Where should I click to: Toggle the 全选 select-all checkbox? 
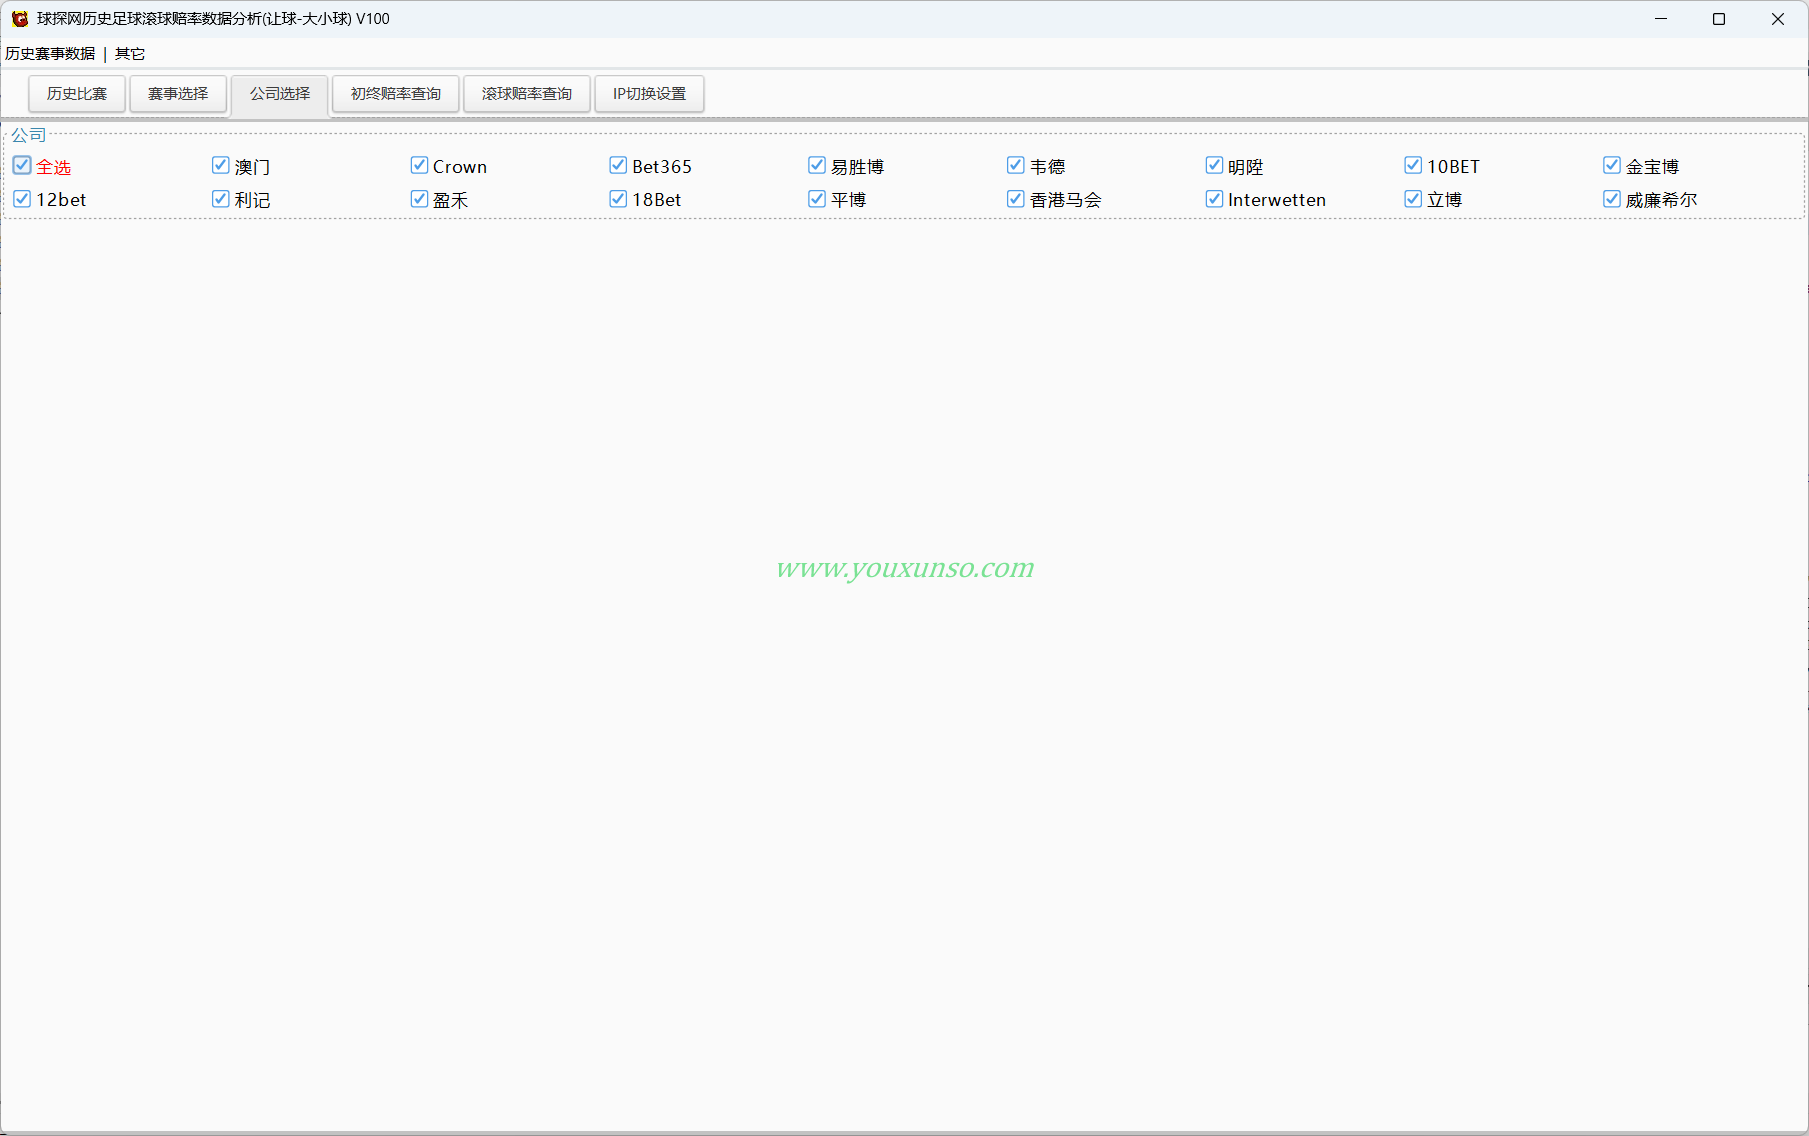pyautogui.click(x=22, y=166)
